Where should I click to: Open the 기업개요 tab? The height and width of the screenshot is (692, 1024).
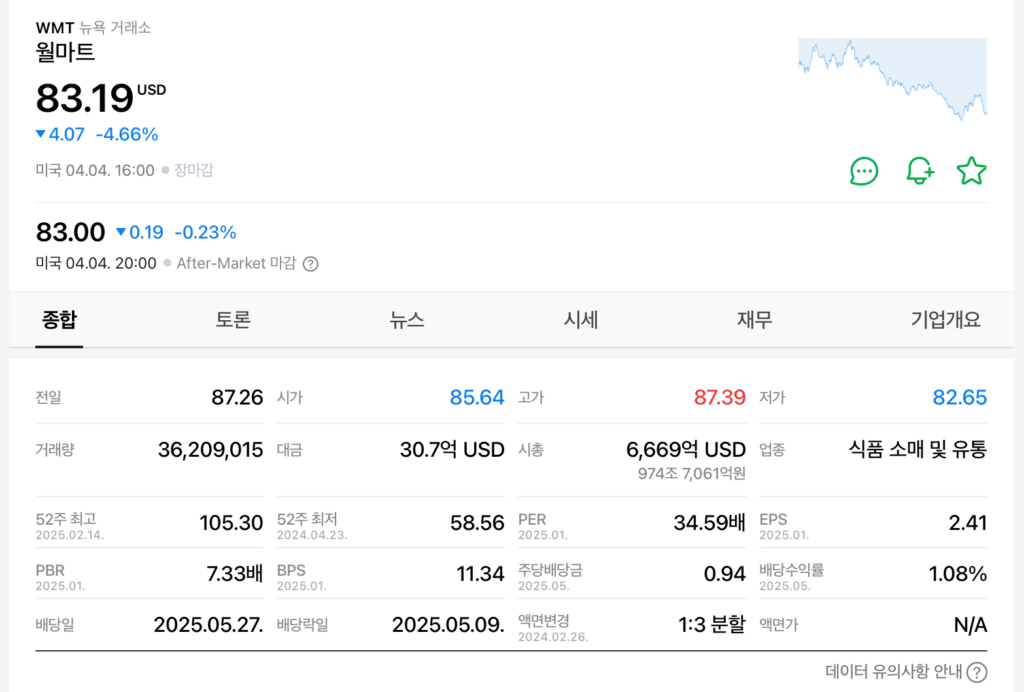[x=946, y=320]
